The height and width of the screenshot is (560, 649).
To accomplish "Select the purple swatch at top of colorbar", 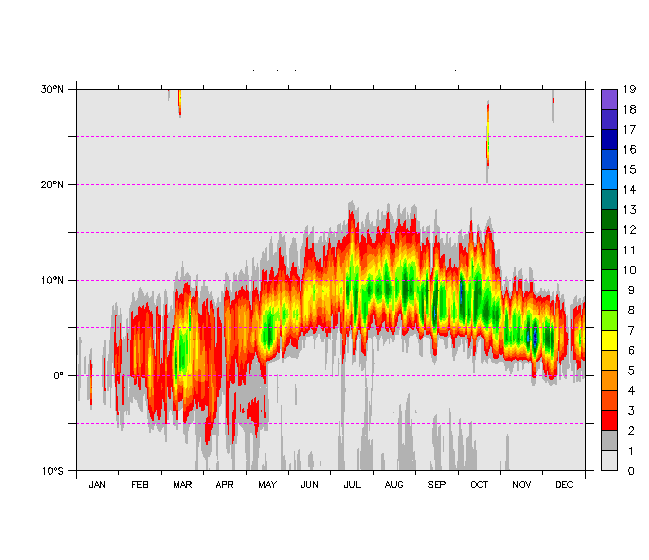I will [x=609, y=99].
